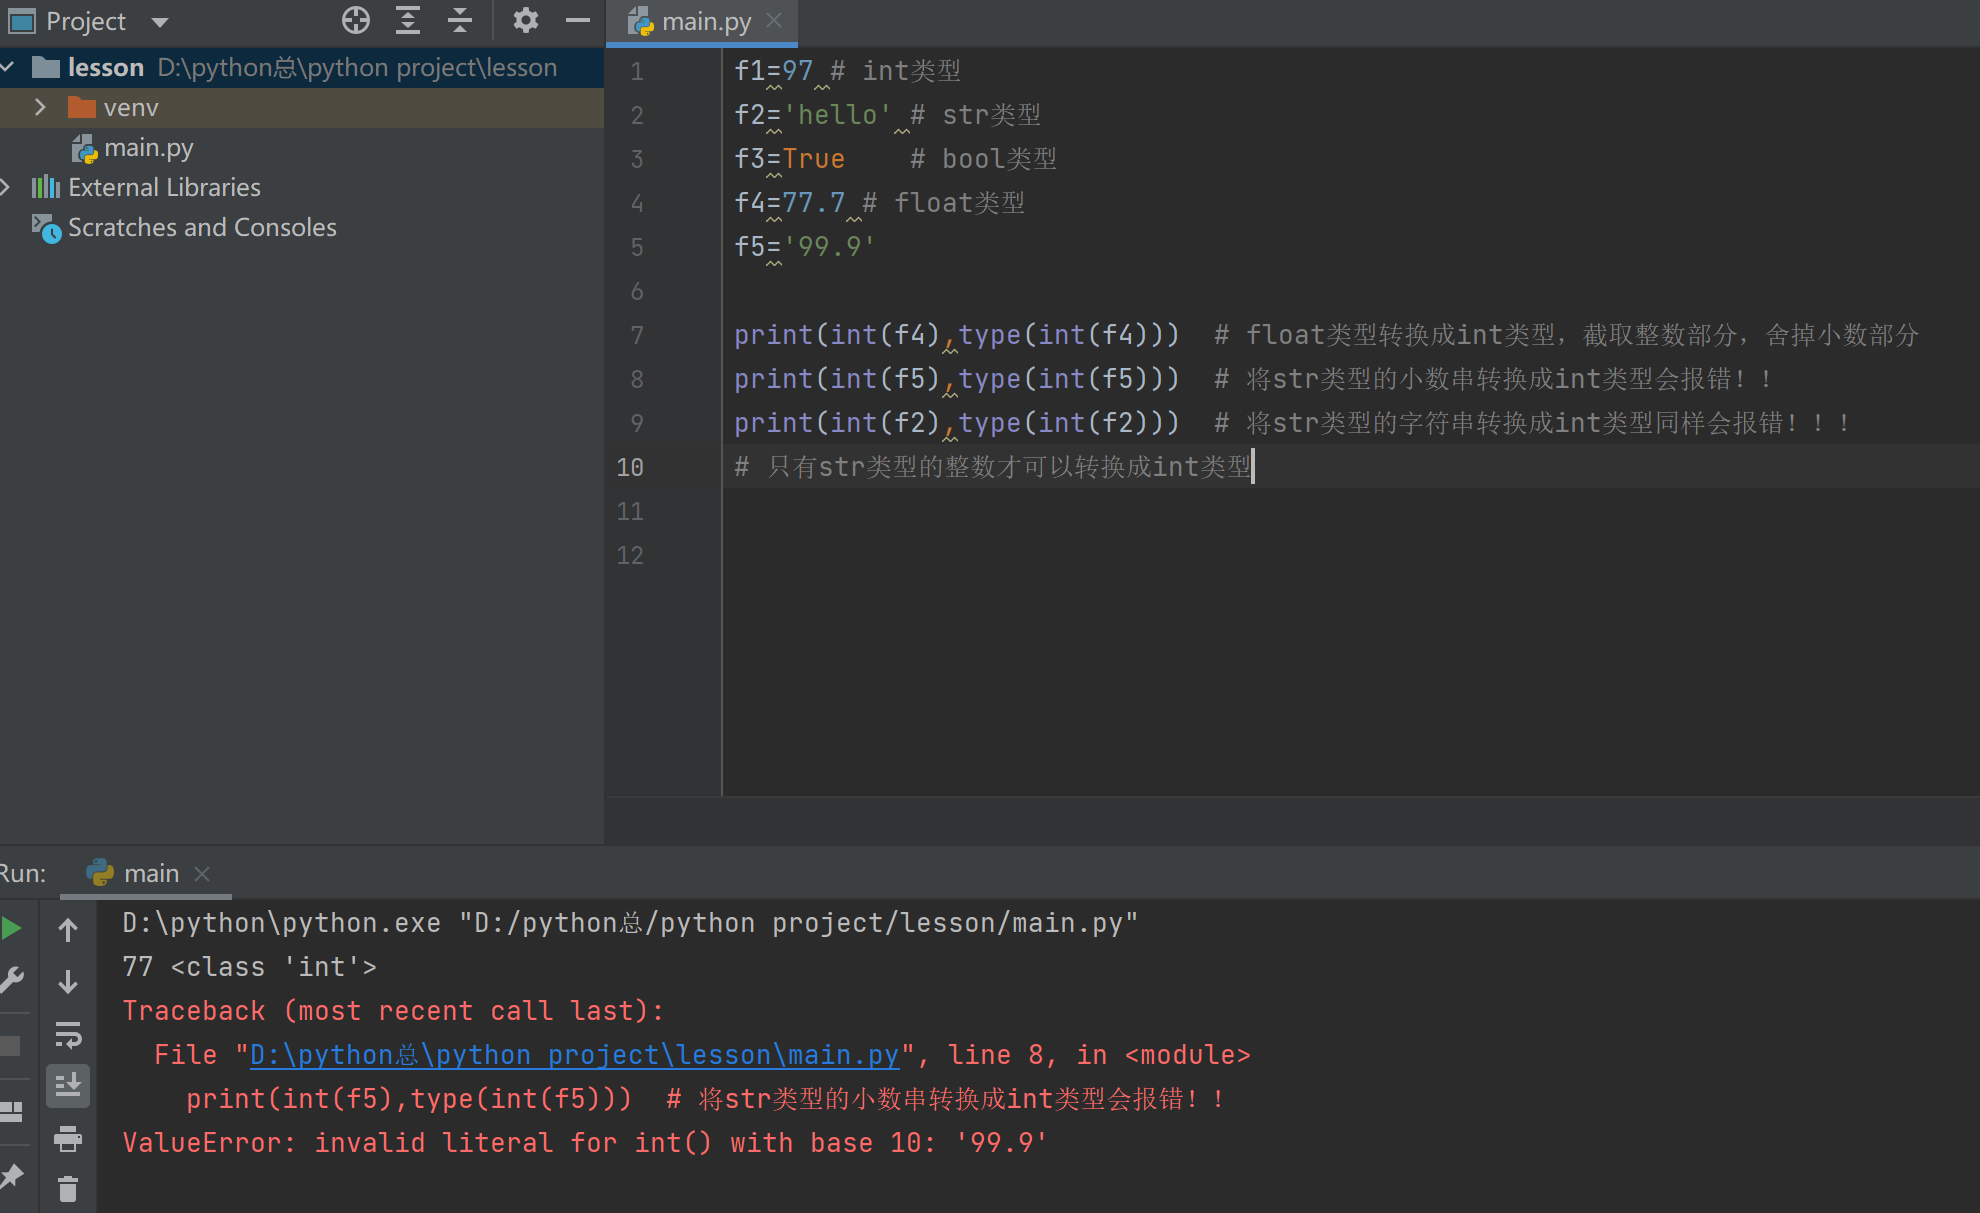Click the restore layout icon in run panel
1980x1213 pixels.
(11, 1112)
